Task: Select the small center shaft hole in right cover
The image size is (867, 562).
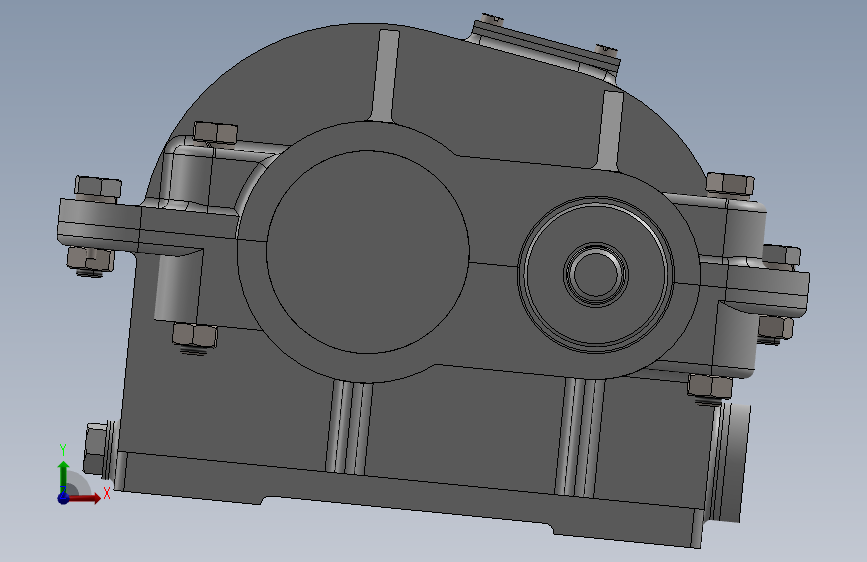Action: [596, 274]
